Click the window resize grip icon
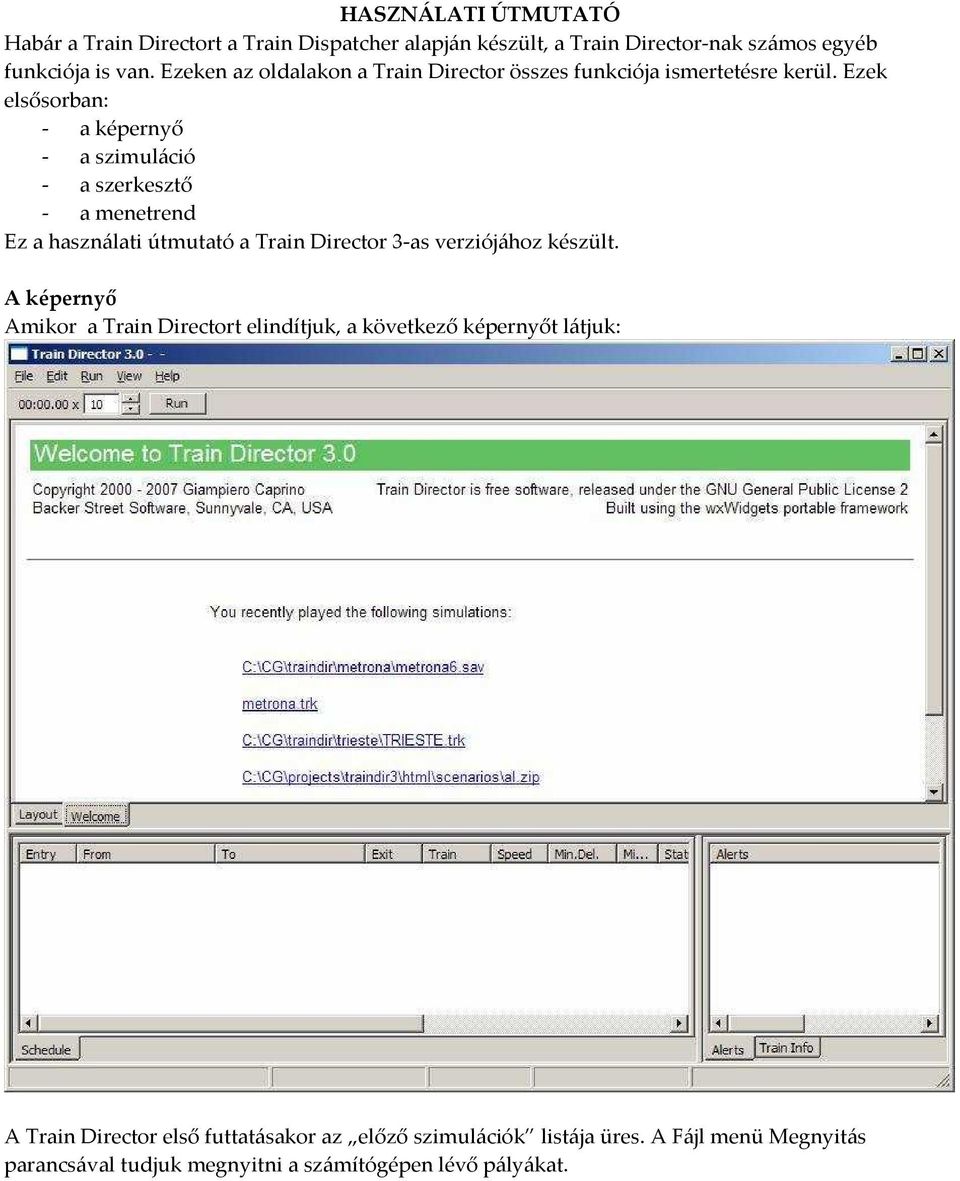Screen dimensions: 960x1181 click(943, 1081)
